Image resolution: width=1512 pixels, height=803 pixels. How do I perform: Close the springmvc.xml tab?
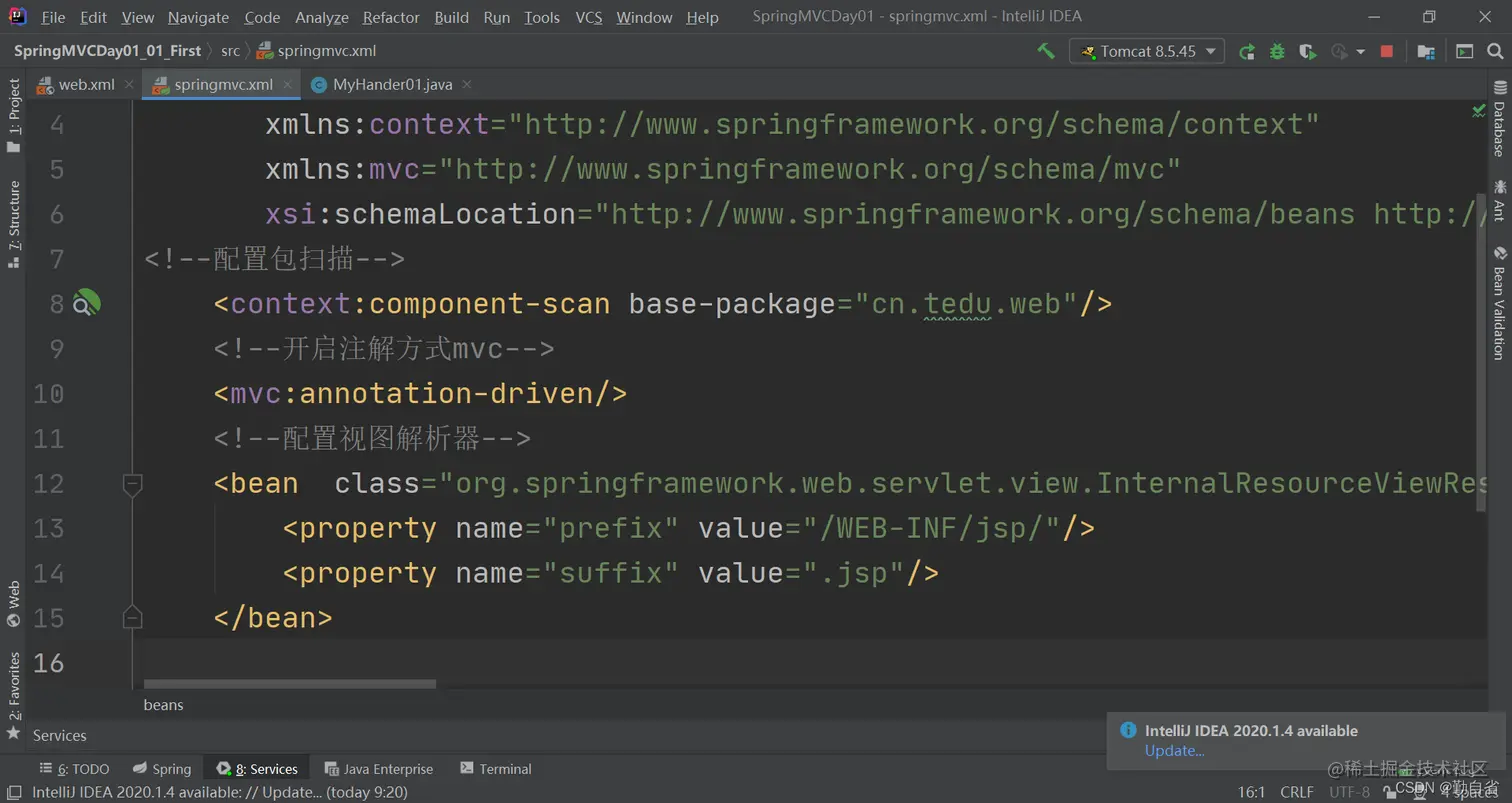pyautogui.click(x=286, y=85)
